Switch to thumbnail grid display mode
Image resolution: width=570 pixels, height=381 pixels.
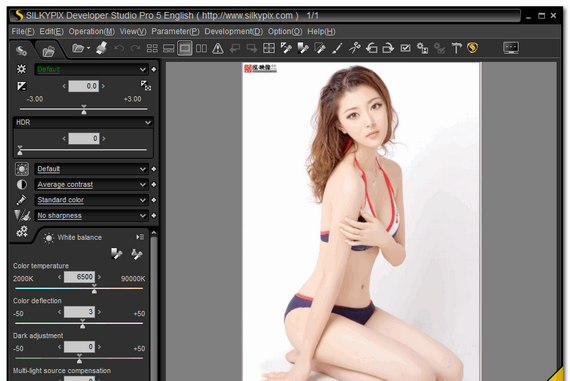152,48
